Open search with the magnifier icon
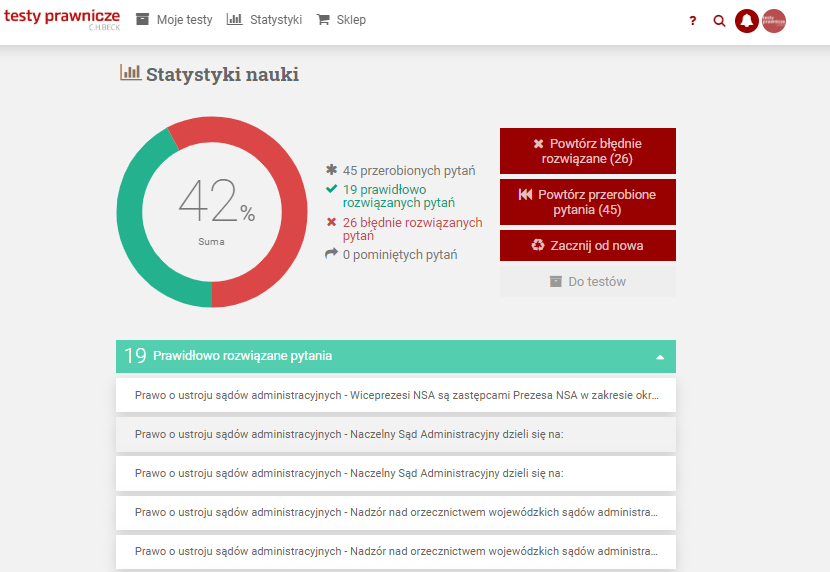The width and height of the screenshot is (830, 572). click(x=719, y=21)
